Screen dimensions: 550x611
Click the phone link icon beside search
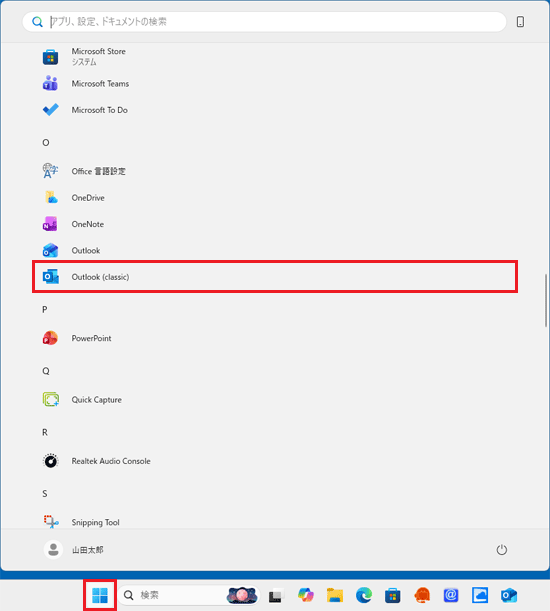pyautogui.click(x=520, y=22)
